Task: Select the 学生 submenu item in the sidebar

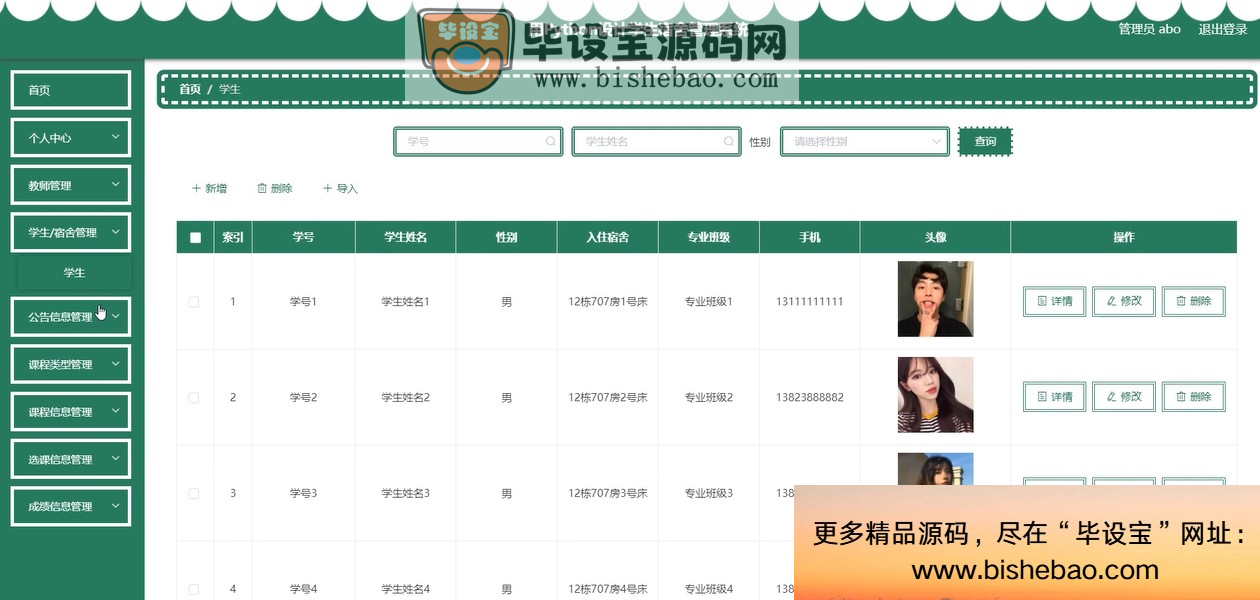Action: [x=74, y=273]
